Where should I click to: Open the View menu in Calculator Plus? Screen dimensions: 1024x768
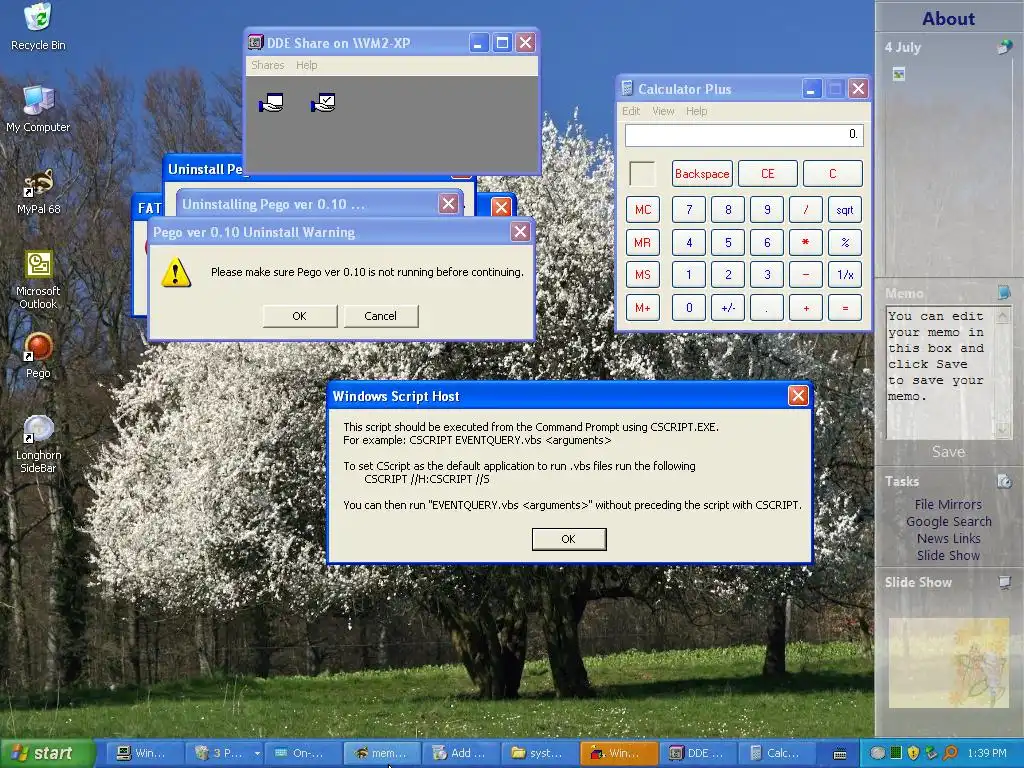click(663, 111)
